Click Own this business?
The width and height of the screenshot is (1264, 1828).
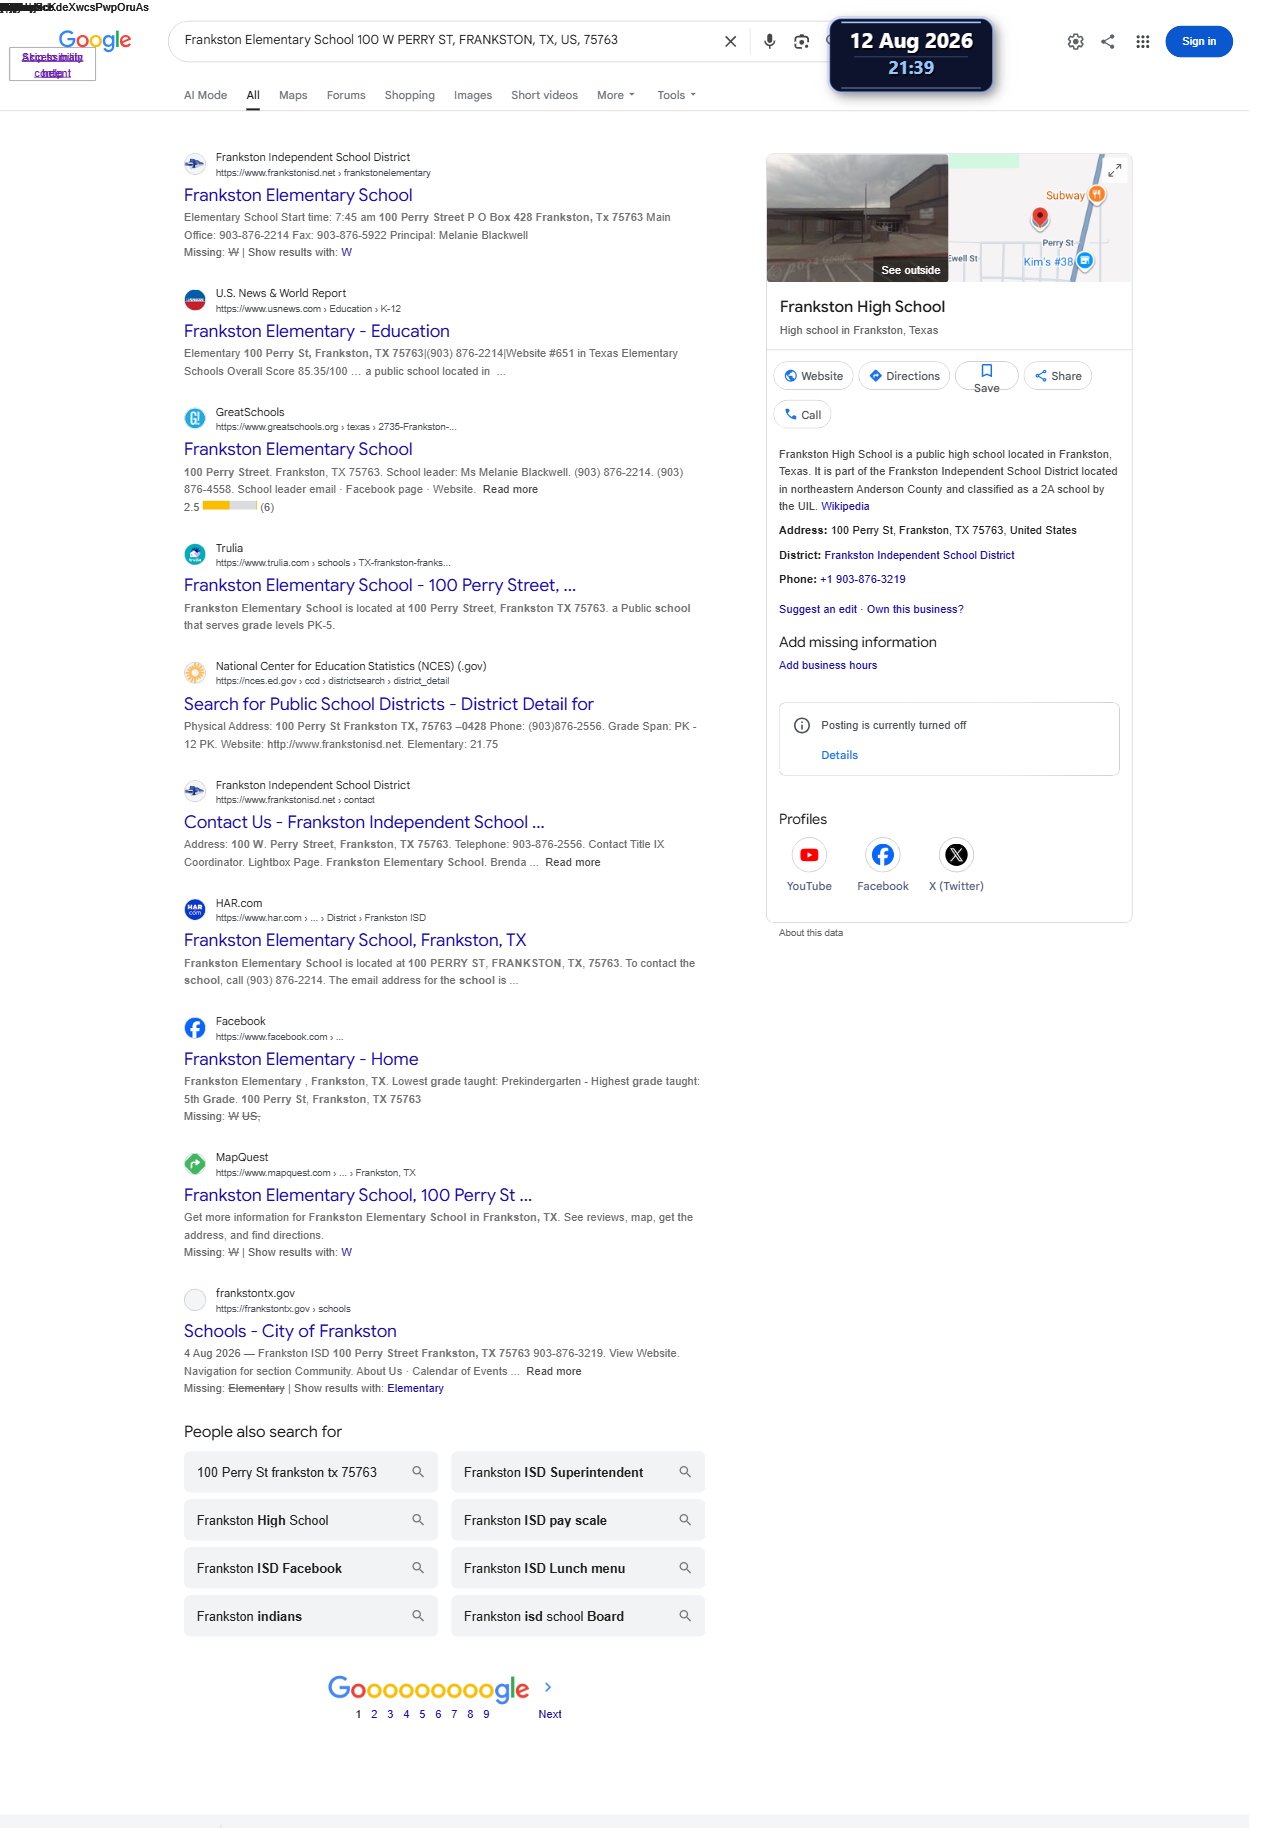915,609
